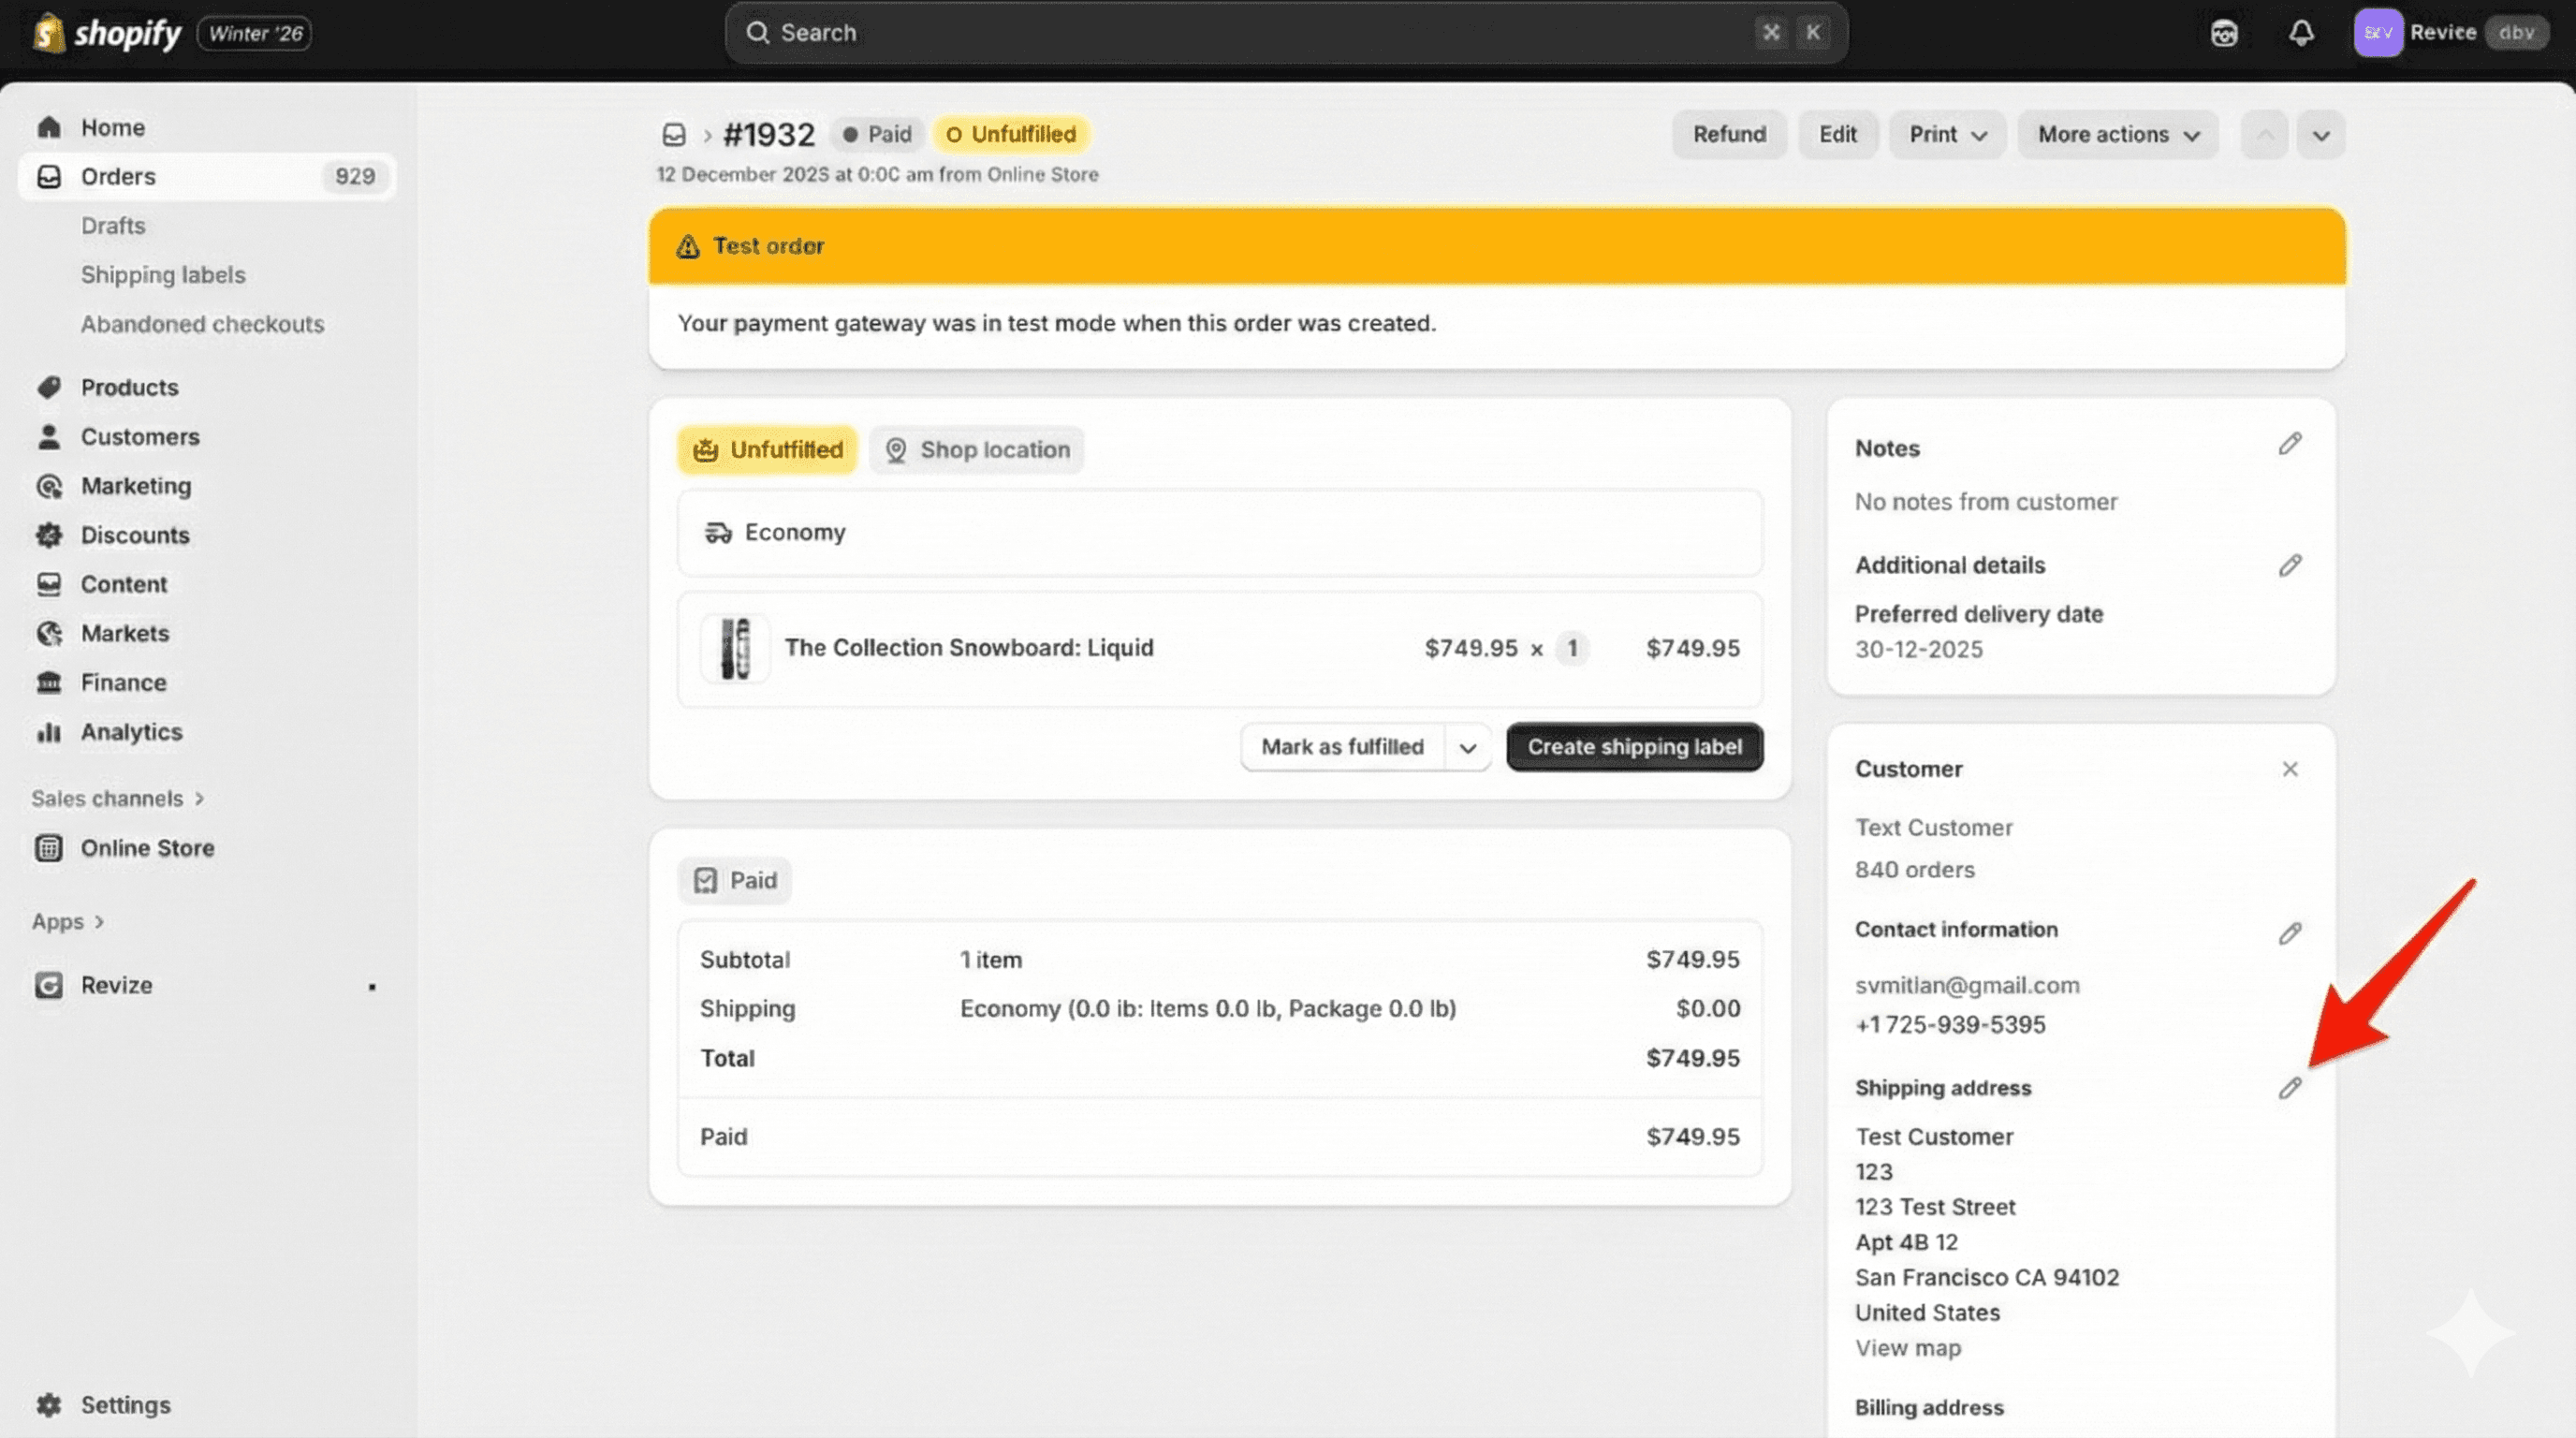Open Discounts using the coupon icon
The height and width of the screenshot is (1438, 2576).
[x=48, y=535]
